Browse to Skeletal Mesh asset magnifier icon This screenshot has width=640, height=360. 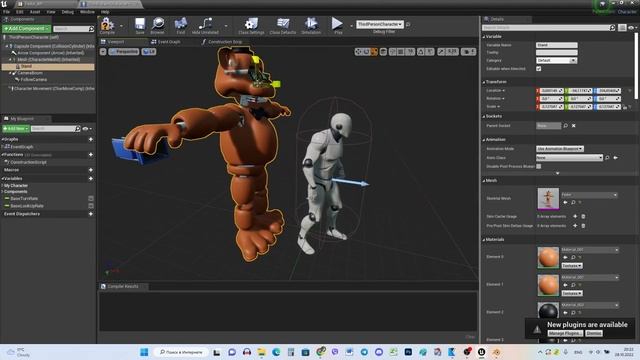pos(573,202)
